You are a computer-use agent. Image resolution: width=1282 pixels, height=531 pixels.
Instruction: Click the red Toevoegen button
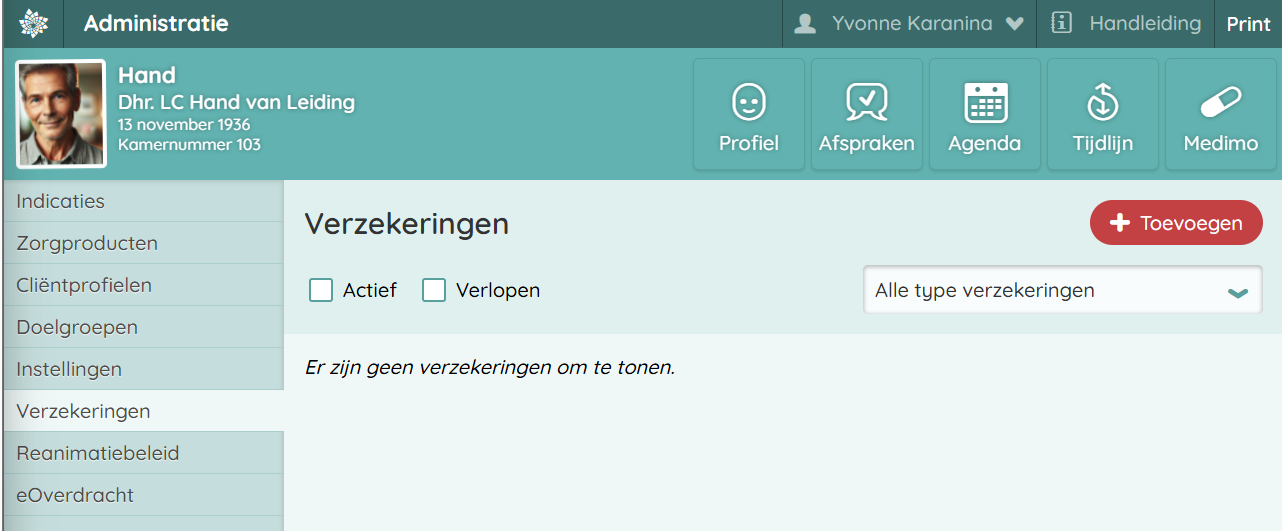point(1176,223)
